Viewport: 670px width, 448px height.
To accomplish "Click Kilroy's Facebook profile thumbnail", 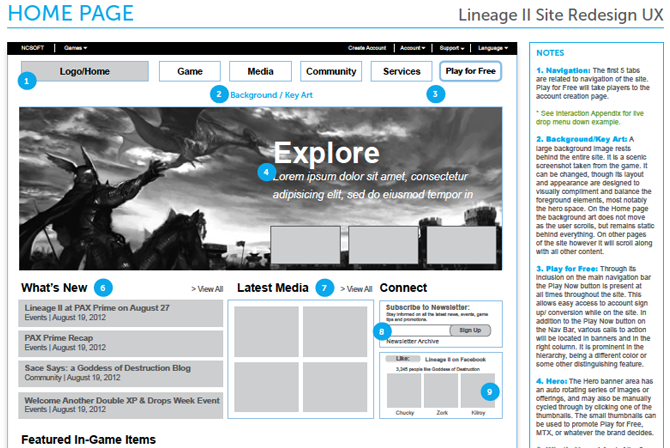I will 478,390.
